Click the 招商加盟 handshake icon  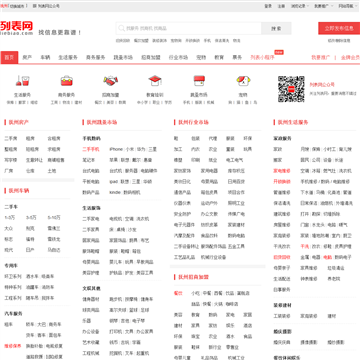[x=111, y=81]
